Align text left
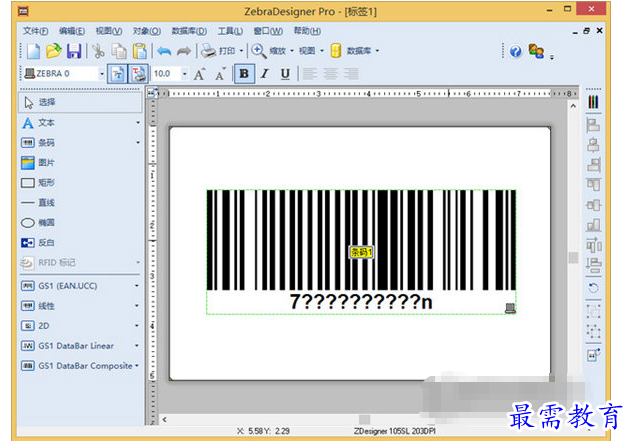This screenshot has height=448, width=631. coord(309,74)
